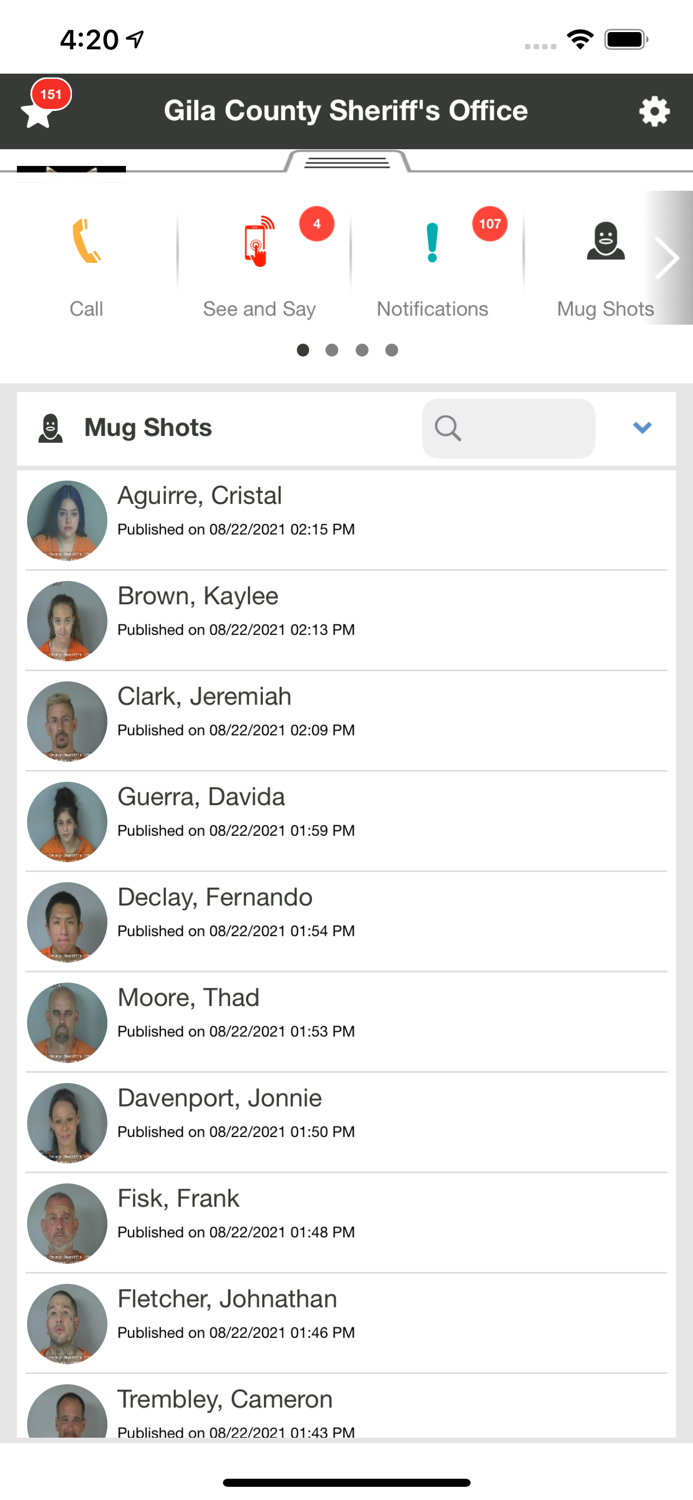Select third carousel page dot
Screen dimensions: 693x1500
[362, 350]
